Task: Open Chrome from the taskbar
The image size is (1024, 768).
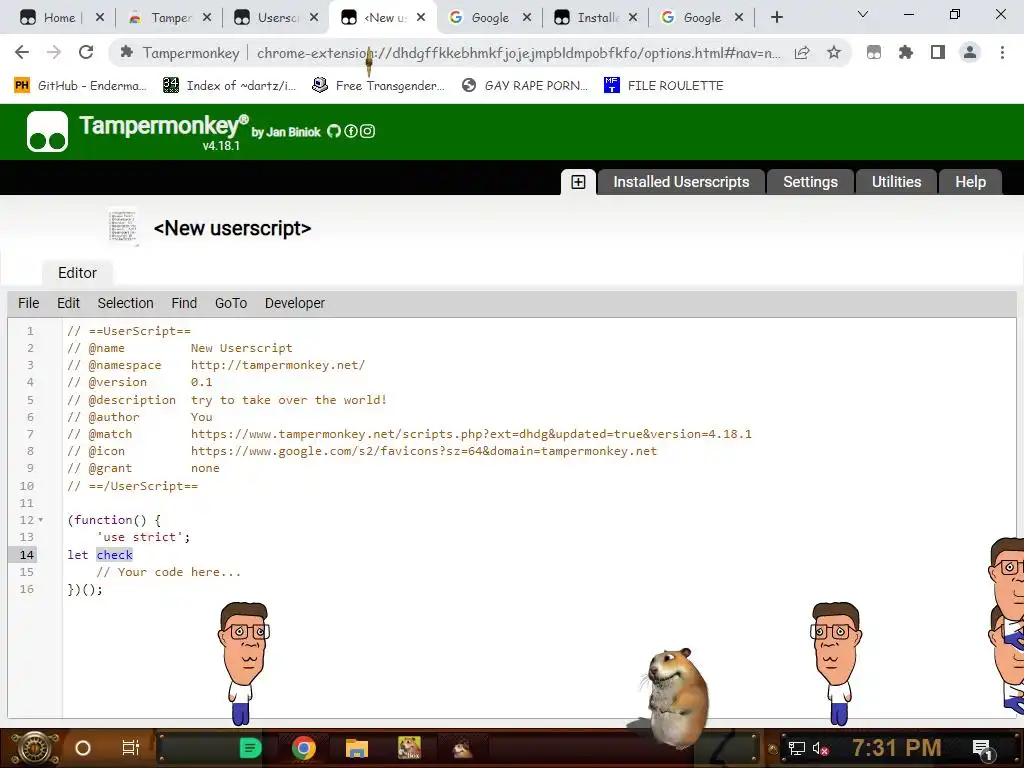Action: tap(304, 748)
